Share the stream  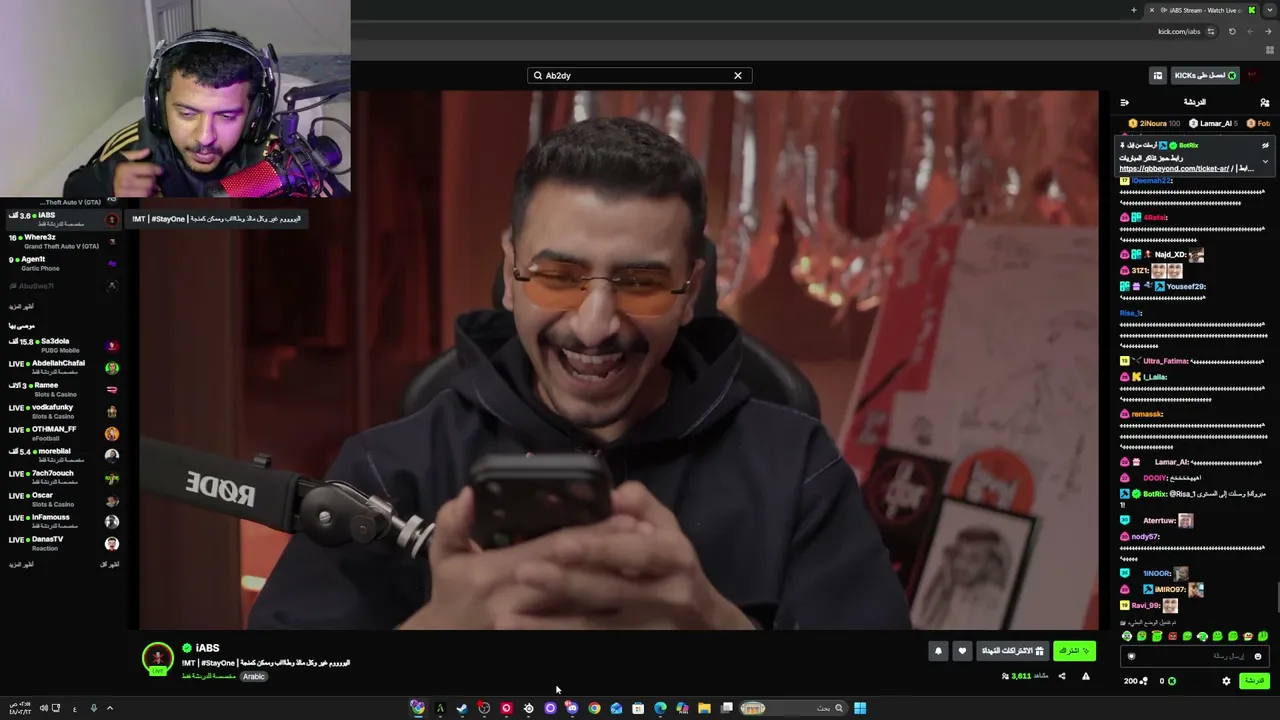(x=1062, y=677)
